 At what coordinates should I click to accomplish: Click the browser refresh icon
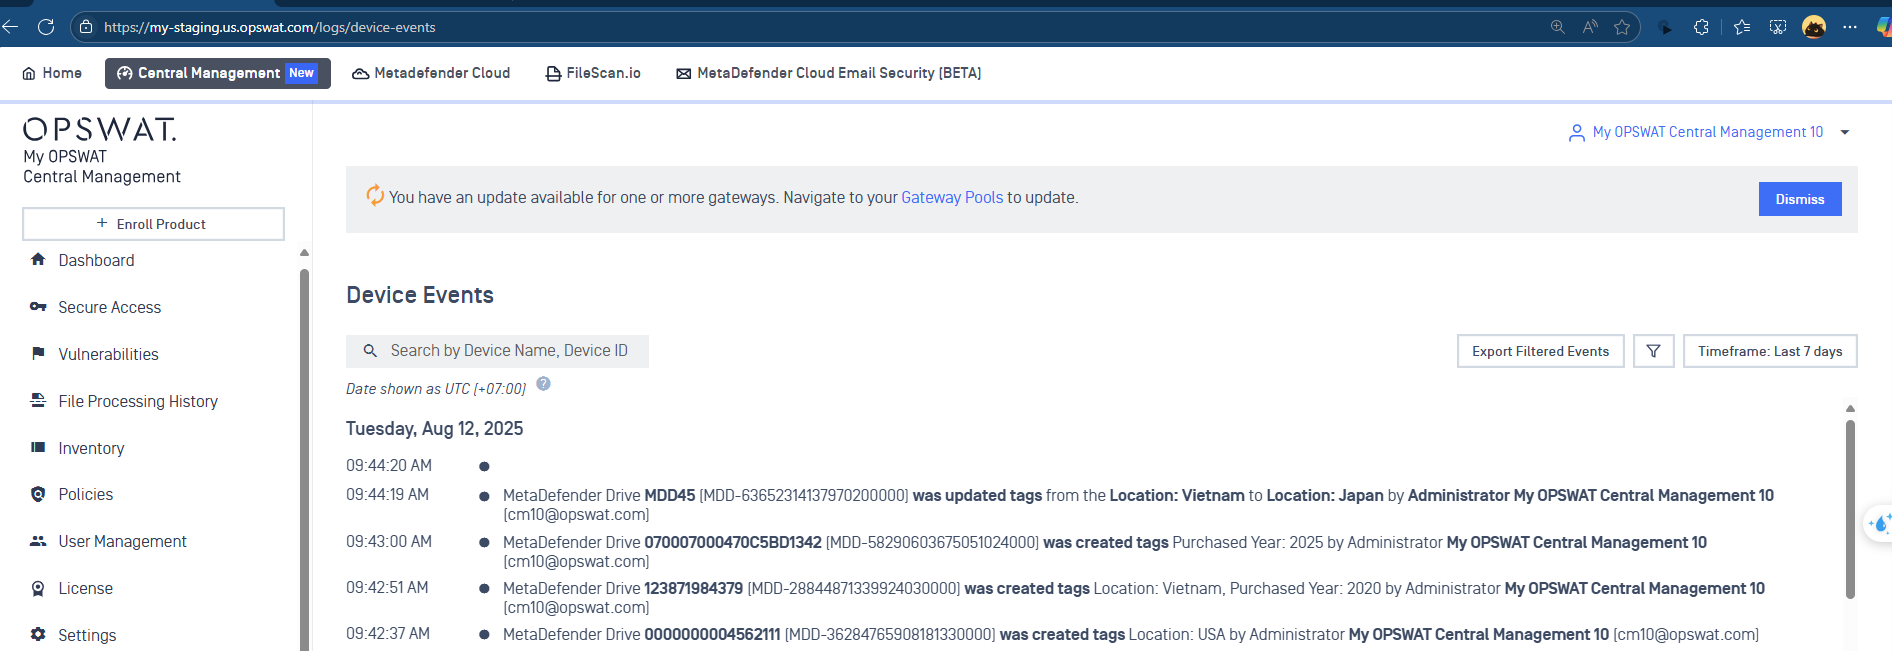[x=46, y=27]
